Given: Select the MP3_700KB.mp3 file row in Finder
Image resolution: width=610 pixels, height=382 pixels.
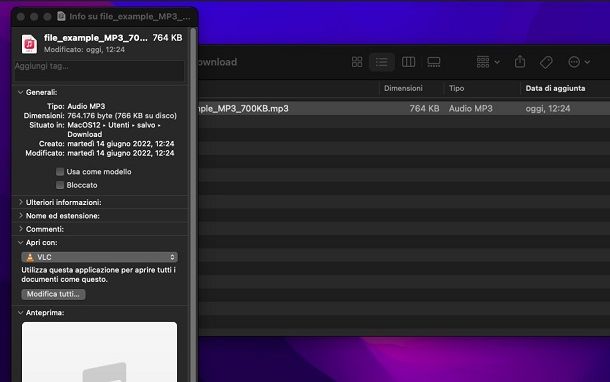Looking at the screenshot, I should click(x=404, y=109).
